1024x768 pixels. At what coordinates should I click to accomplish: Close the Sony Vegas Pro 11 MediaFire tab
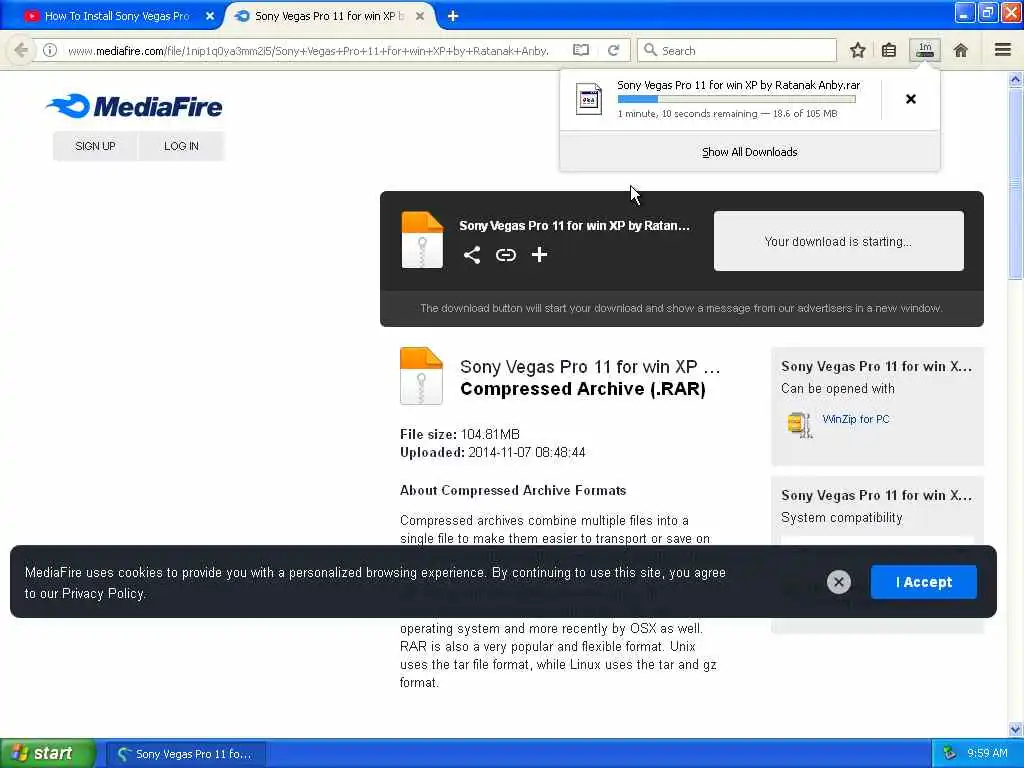click(x=420, y=16)
